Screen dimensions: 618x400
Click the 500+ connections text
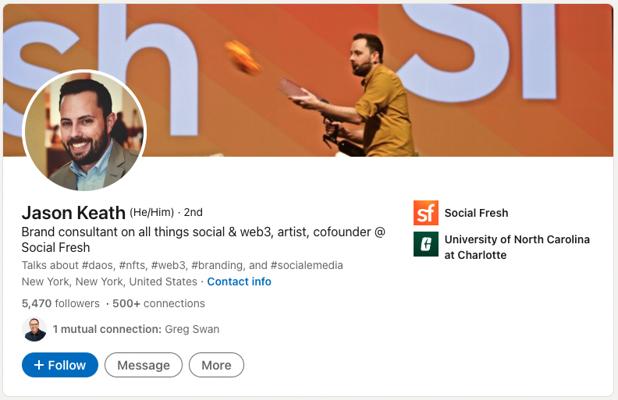[x=159, y=303]
